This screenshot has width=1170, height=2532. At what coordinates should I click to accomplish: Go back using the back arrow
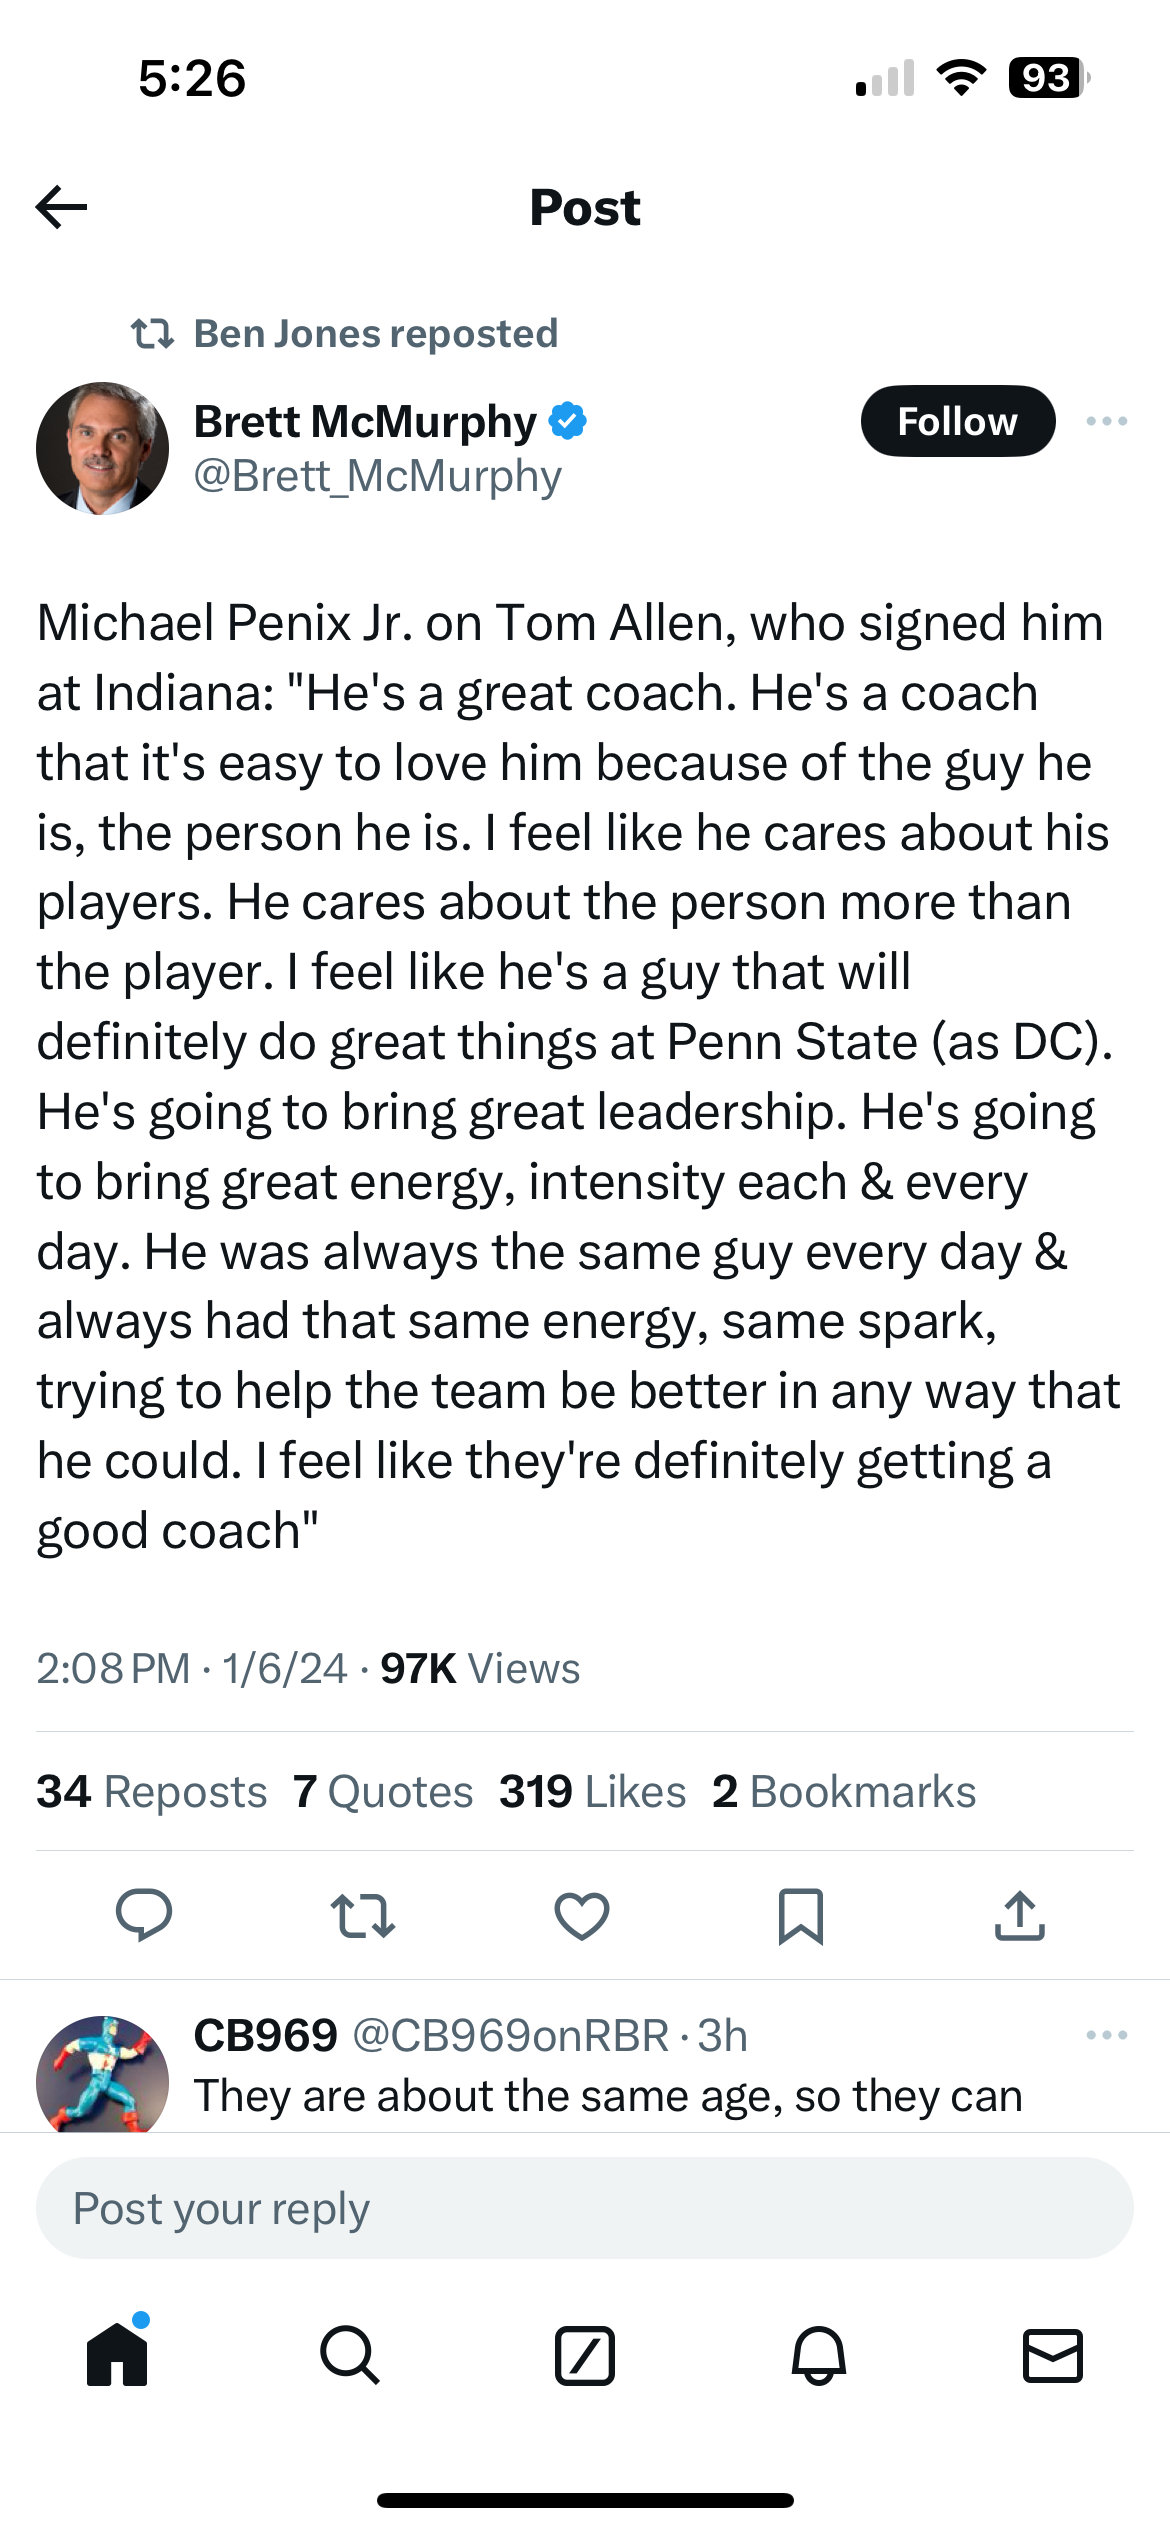(62, 207)
